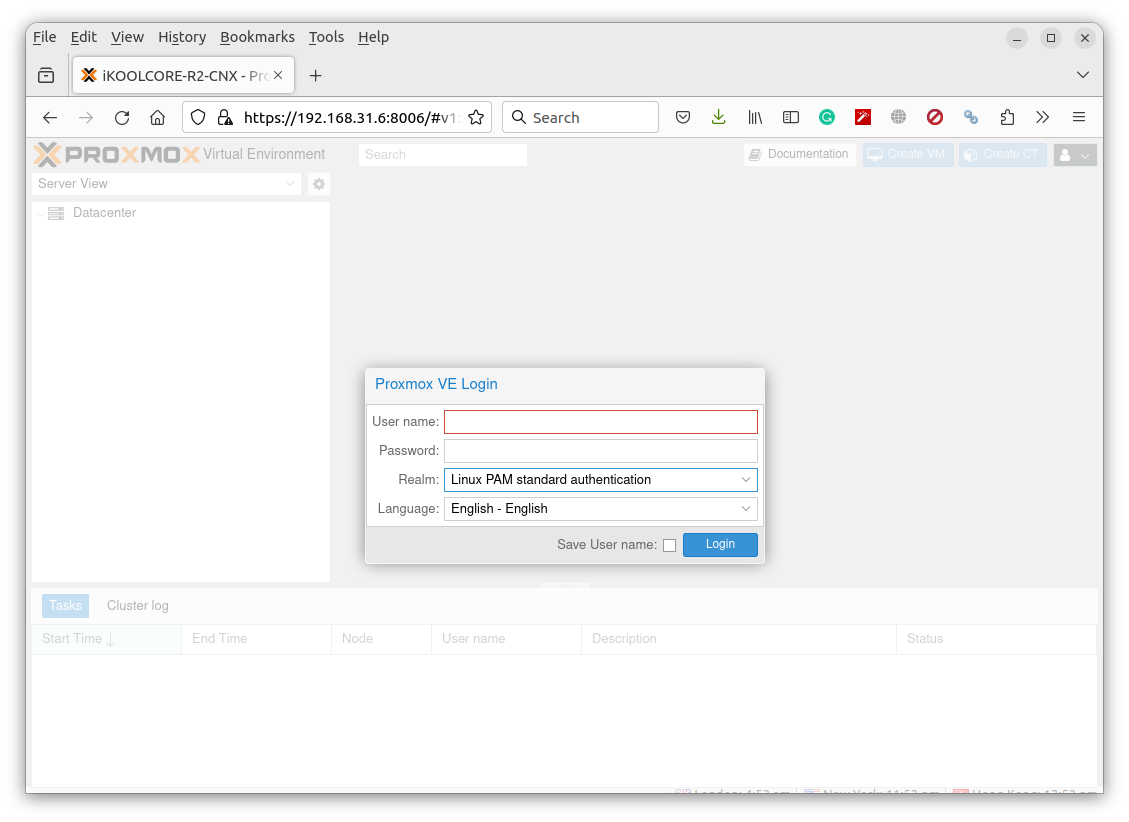Image resolution: width=1129 pixels, height=822 pixels.
Task: Click the padlock site security icon
Action: click(x=225, y=117)
